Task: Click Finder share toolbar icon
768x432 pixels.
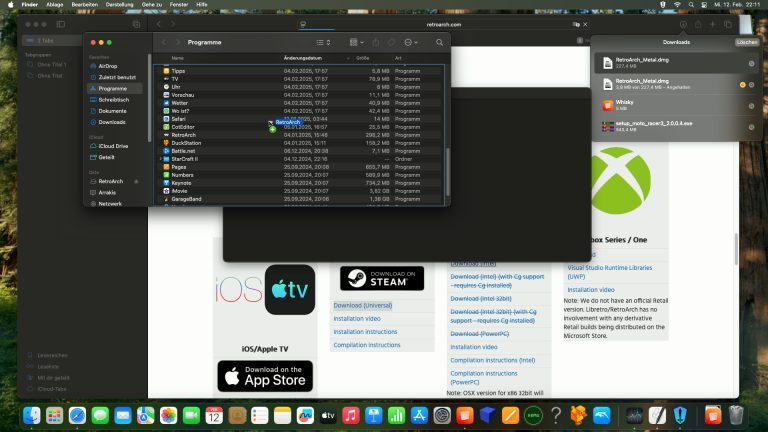Action: [376, 43]
